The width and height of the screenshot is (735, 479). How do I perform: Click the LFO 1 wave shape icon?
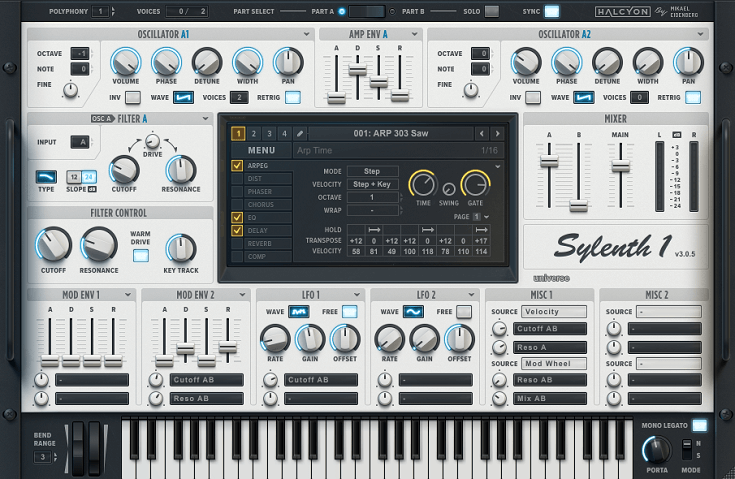pos(299,312)
